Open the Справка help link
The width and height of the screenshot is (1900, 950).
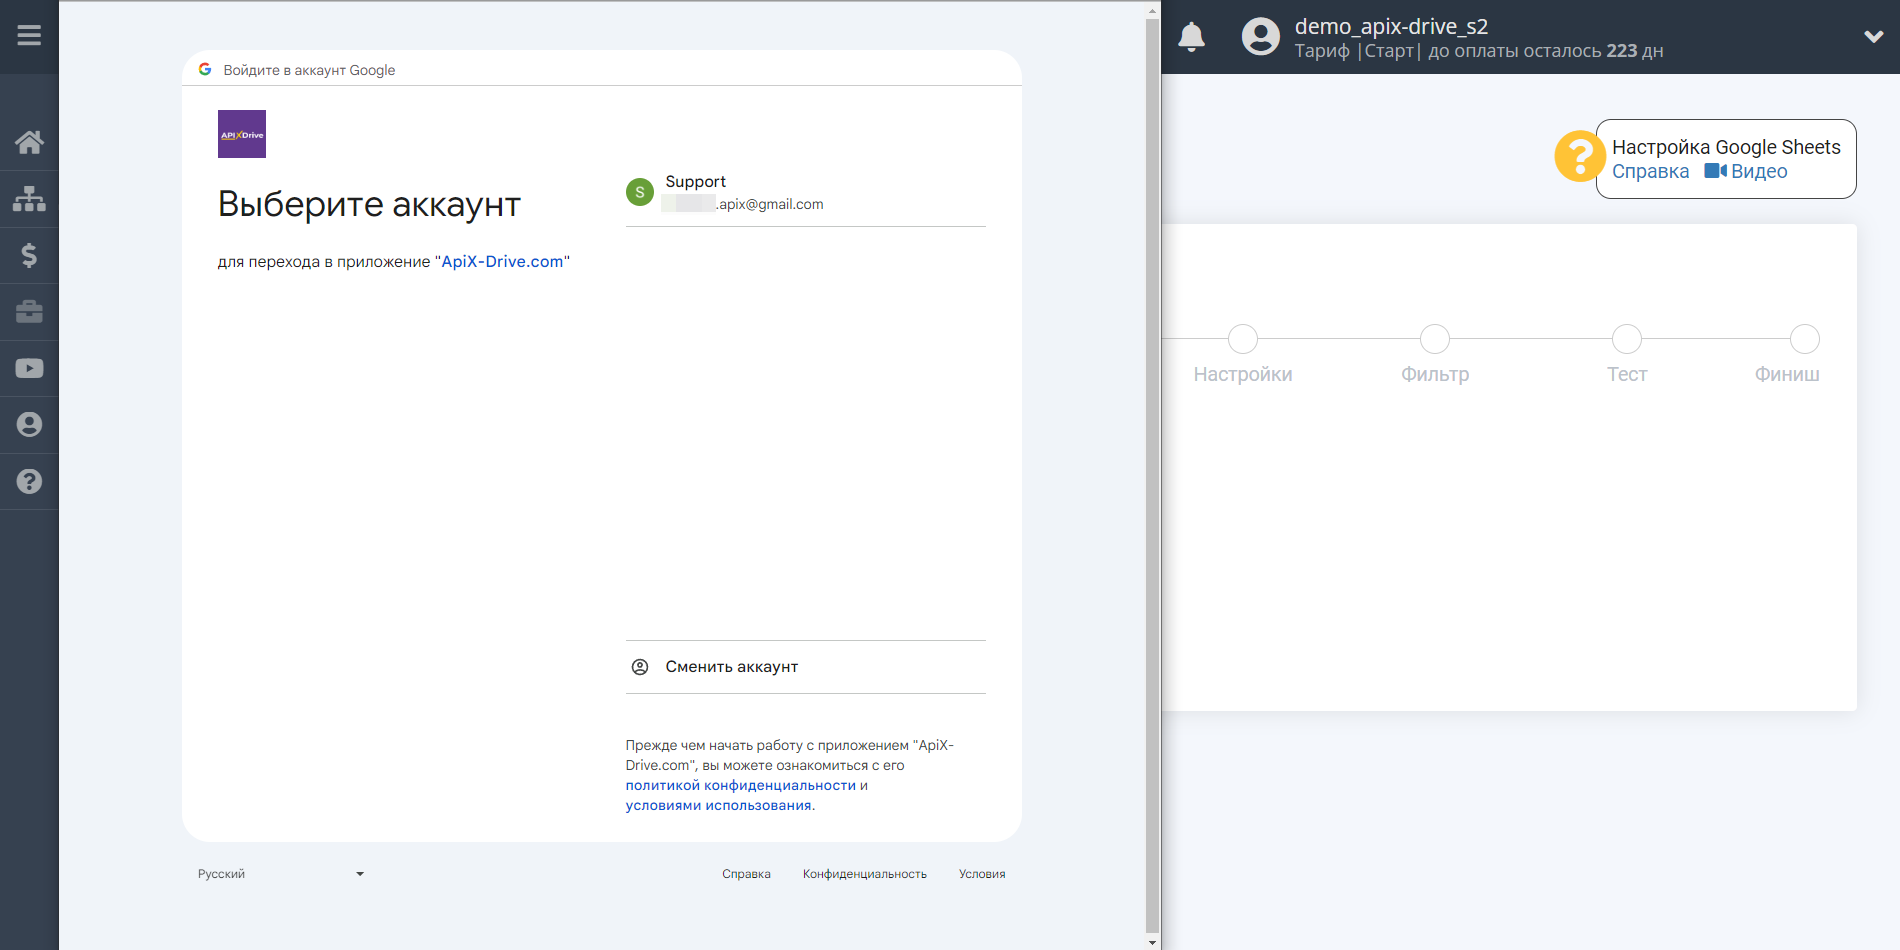tap(1650, 171)
